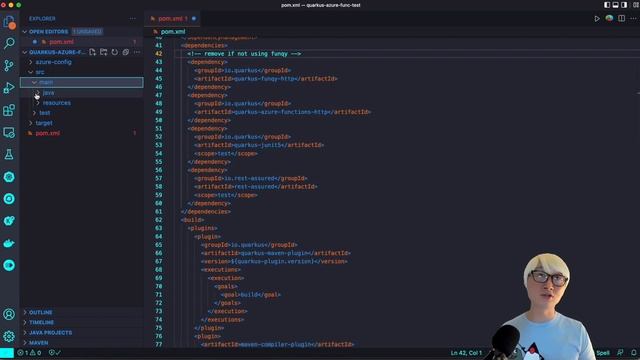This screenshot has height=360, width=640.
Task: Close the pom.xml tab via unsaved dot
Action: [194, 18]
